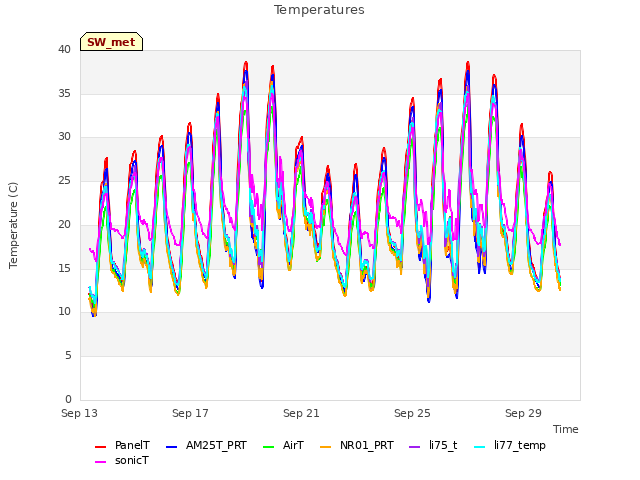The width and height of the screenshot is (640, 480).
Task: Toggle the NR01_PRT legend entry
Action: [357, 445]
